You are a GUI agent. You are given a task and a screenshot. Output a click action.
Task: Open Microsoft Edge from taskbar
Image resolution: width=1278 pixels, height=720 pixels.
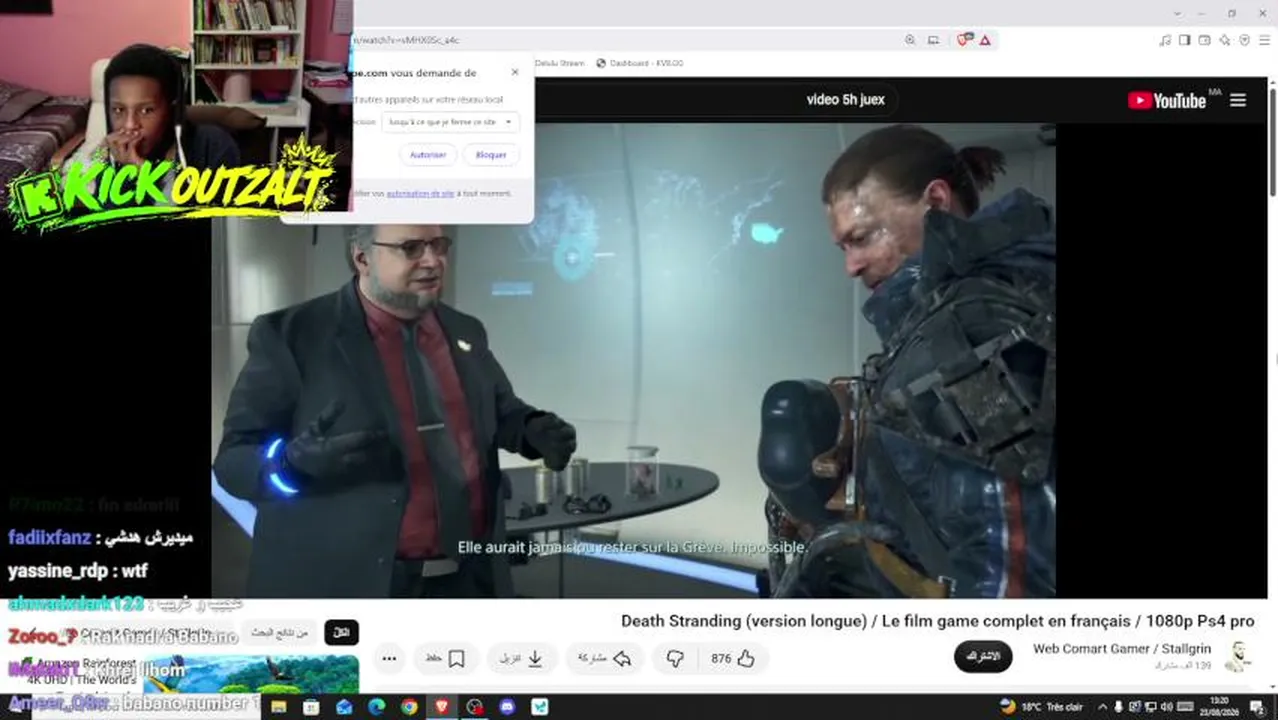point(376,707)
